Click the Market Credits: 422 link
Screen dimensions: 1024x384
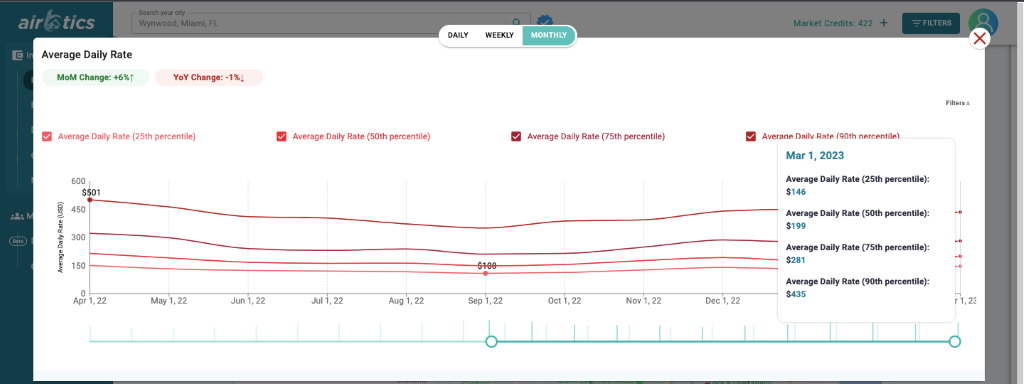(x=833, y=23)
